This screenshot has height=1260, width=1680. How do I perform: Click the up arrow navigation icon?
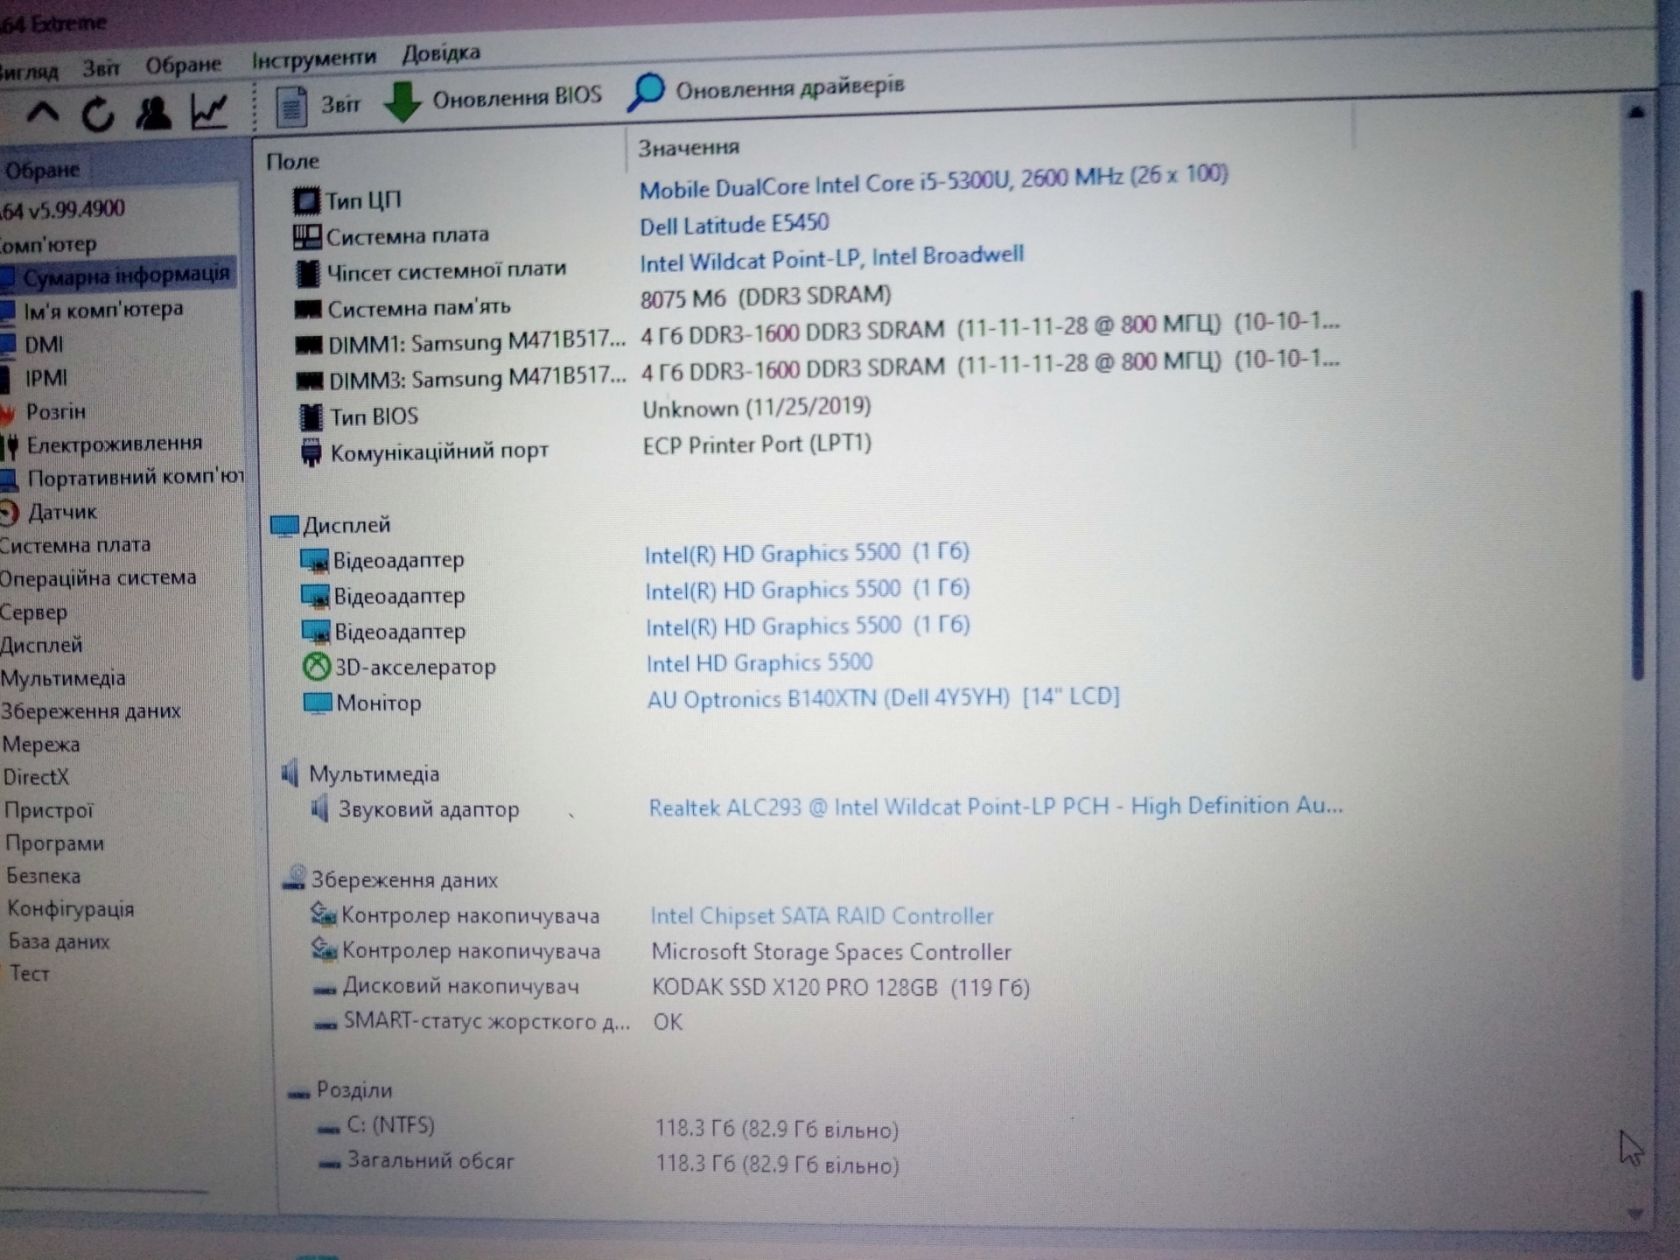click(42, 113)
